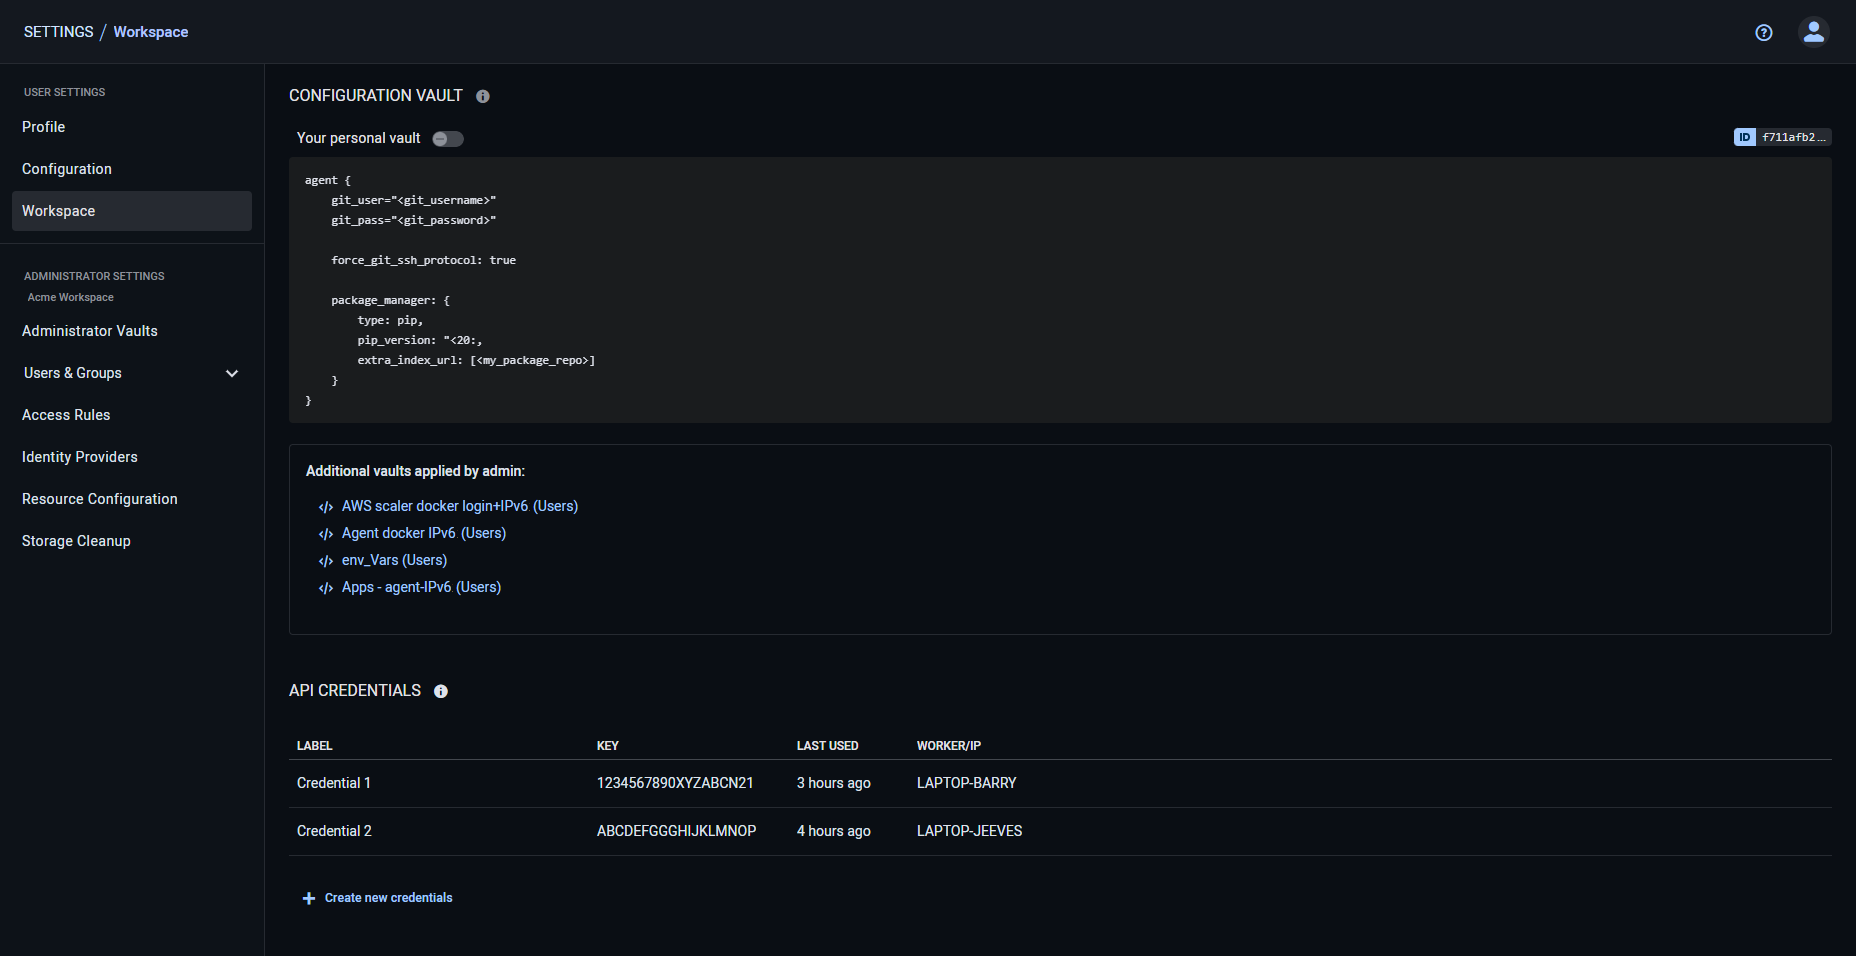1856x956 pixels.
Task: Collapse the Users & Groups chevron
Action: pyautogui.click(x=231, y=373)
